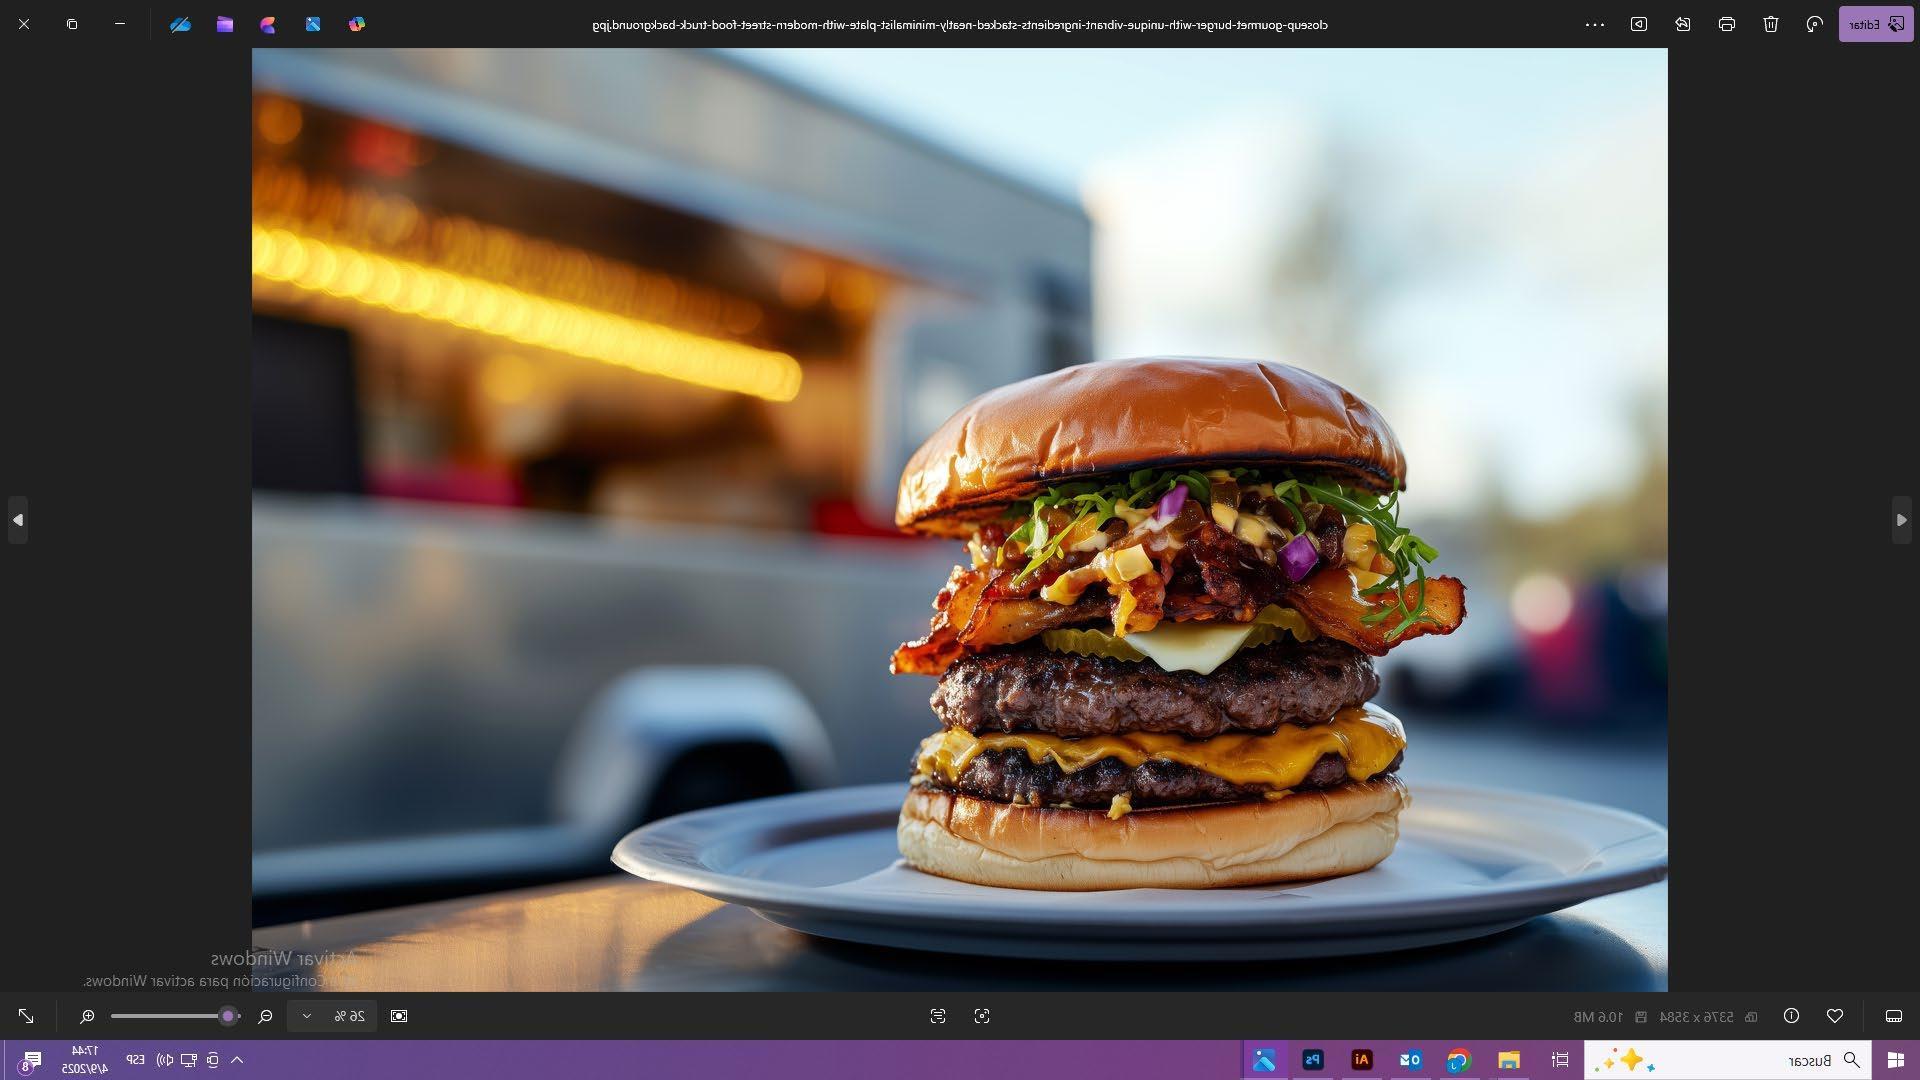Expand hidden system tray icons chevron
The image size is (1920, 1080).
coord(237,1060)
